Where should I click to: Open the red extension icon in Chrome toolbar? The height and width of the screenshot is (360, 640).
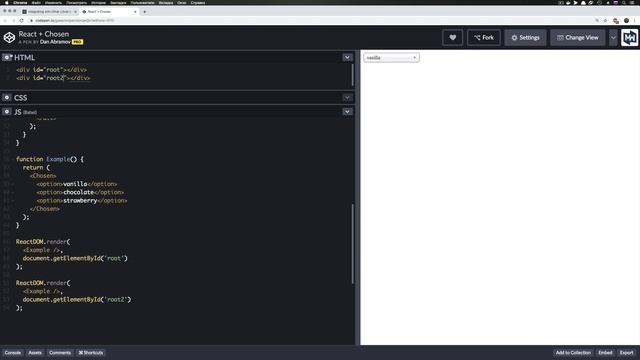[x=616, y=20]
